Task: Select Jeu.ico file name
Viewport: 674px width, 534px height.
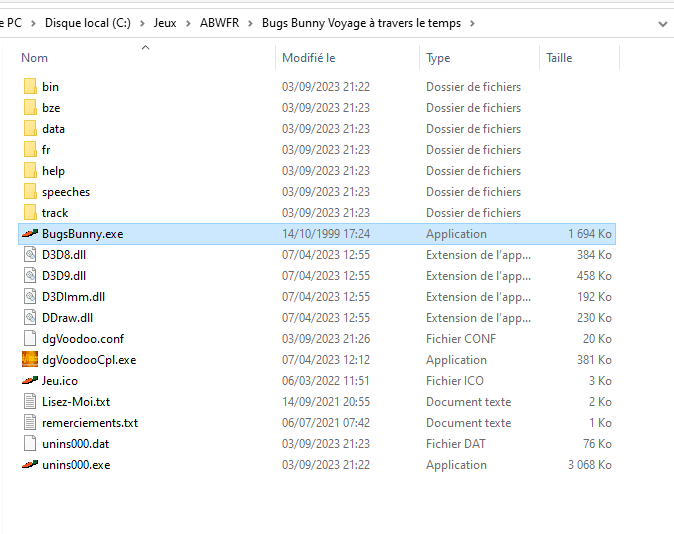Action: coord(60,381)
